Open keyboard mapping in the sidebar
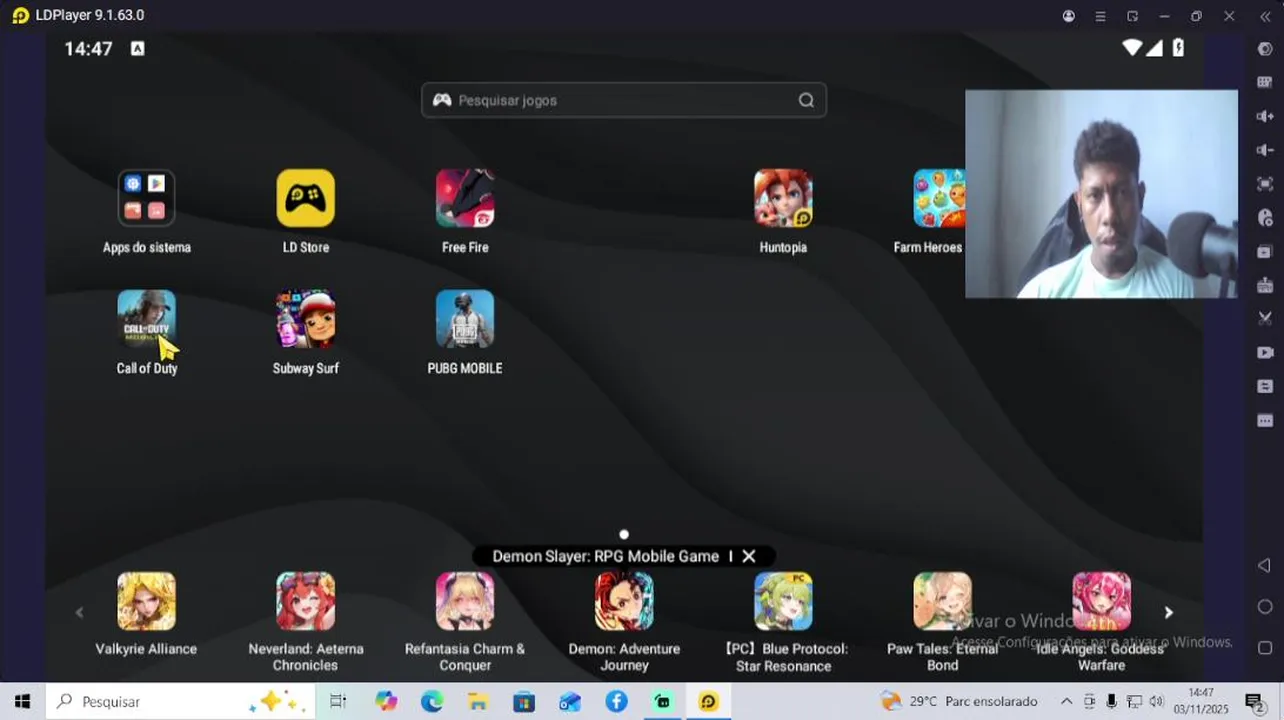1284x720 pixels. pyautogui.click(x=1264, y=82)
